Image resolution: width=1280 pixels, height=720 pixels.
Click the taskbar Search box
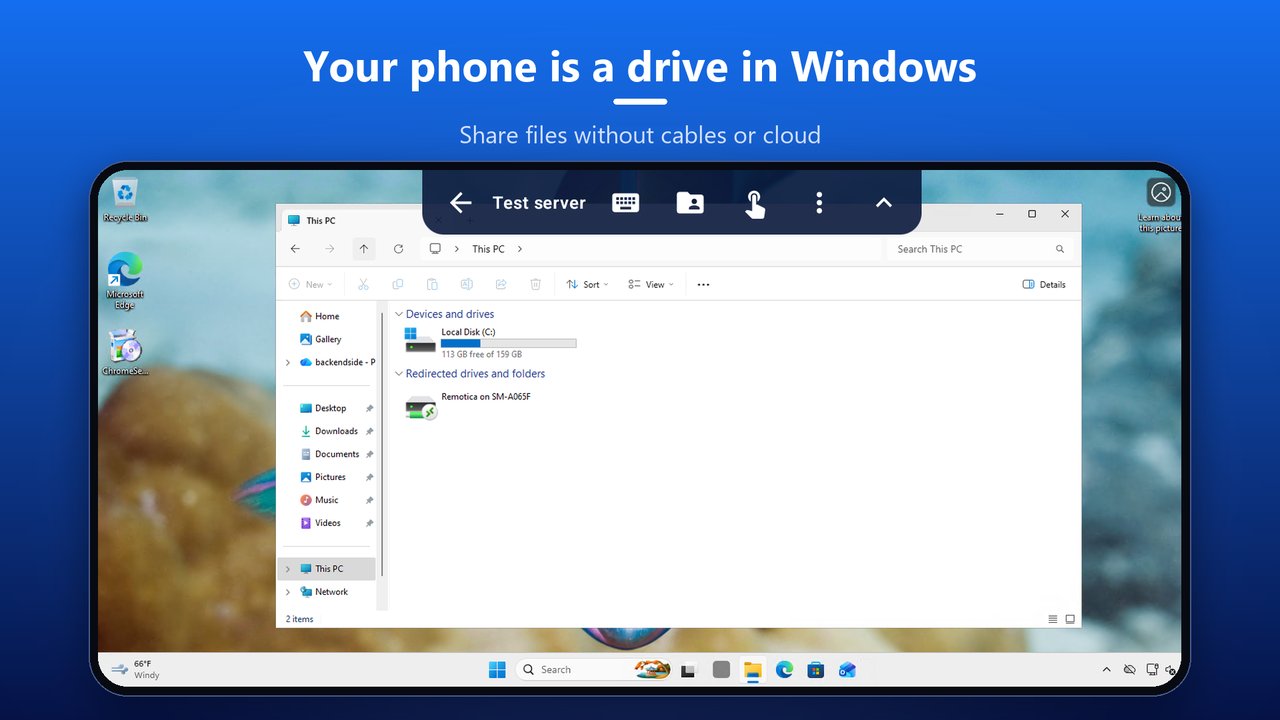click(594, 670)
